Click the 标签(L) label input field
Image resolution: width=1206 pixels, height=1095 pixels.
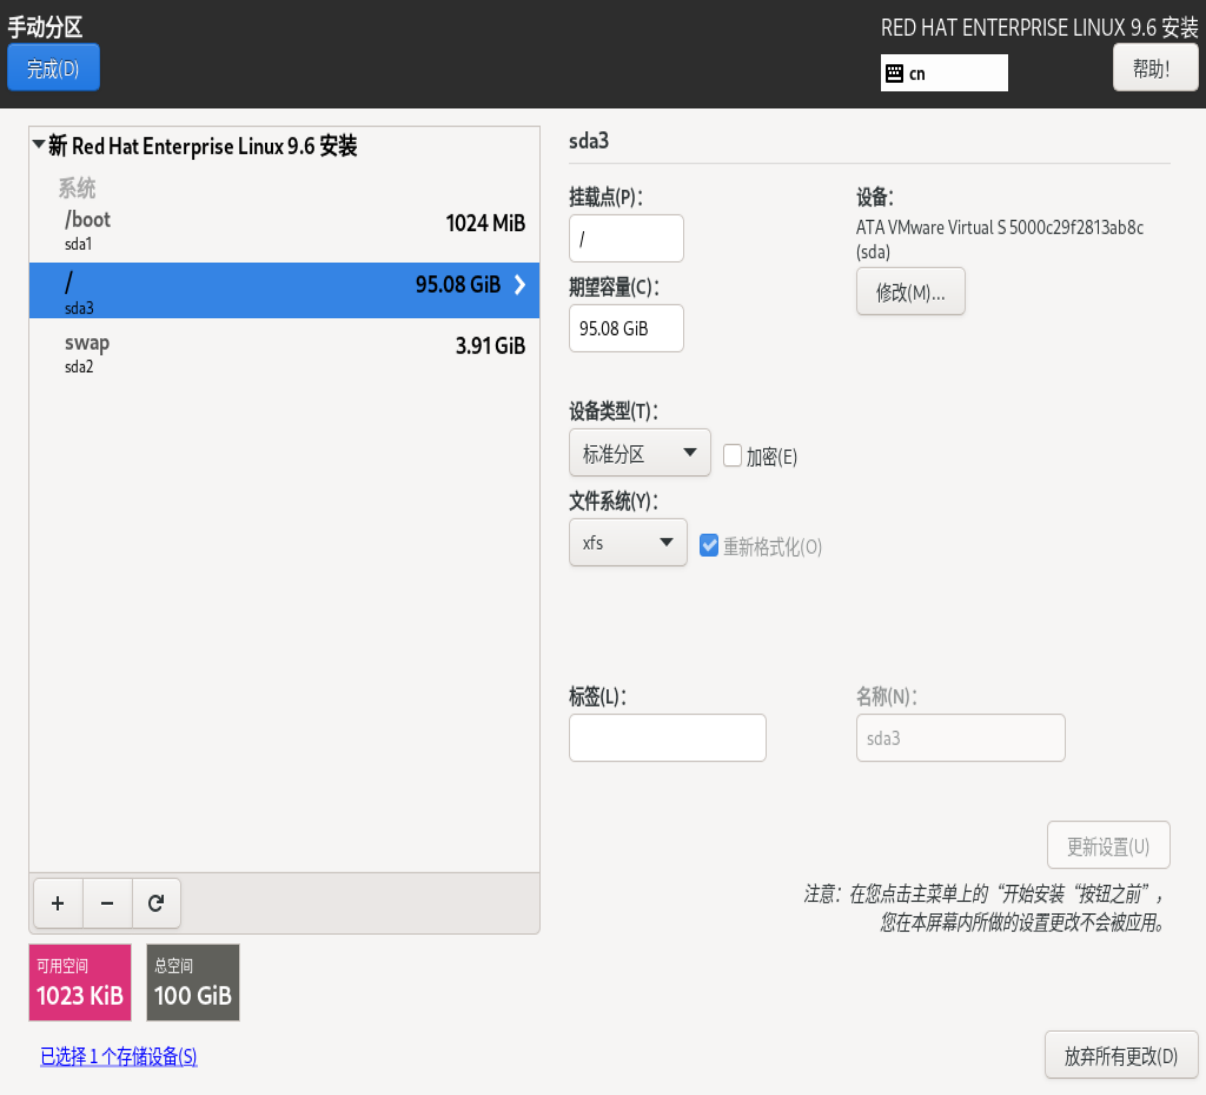(668, 738)
